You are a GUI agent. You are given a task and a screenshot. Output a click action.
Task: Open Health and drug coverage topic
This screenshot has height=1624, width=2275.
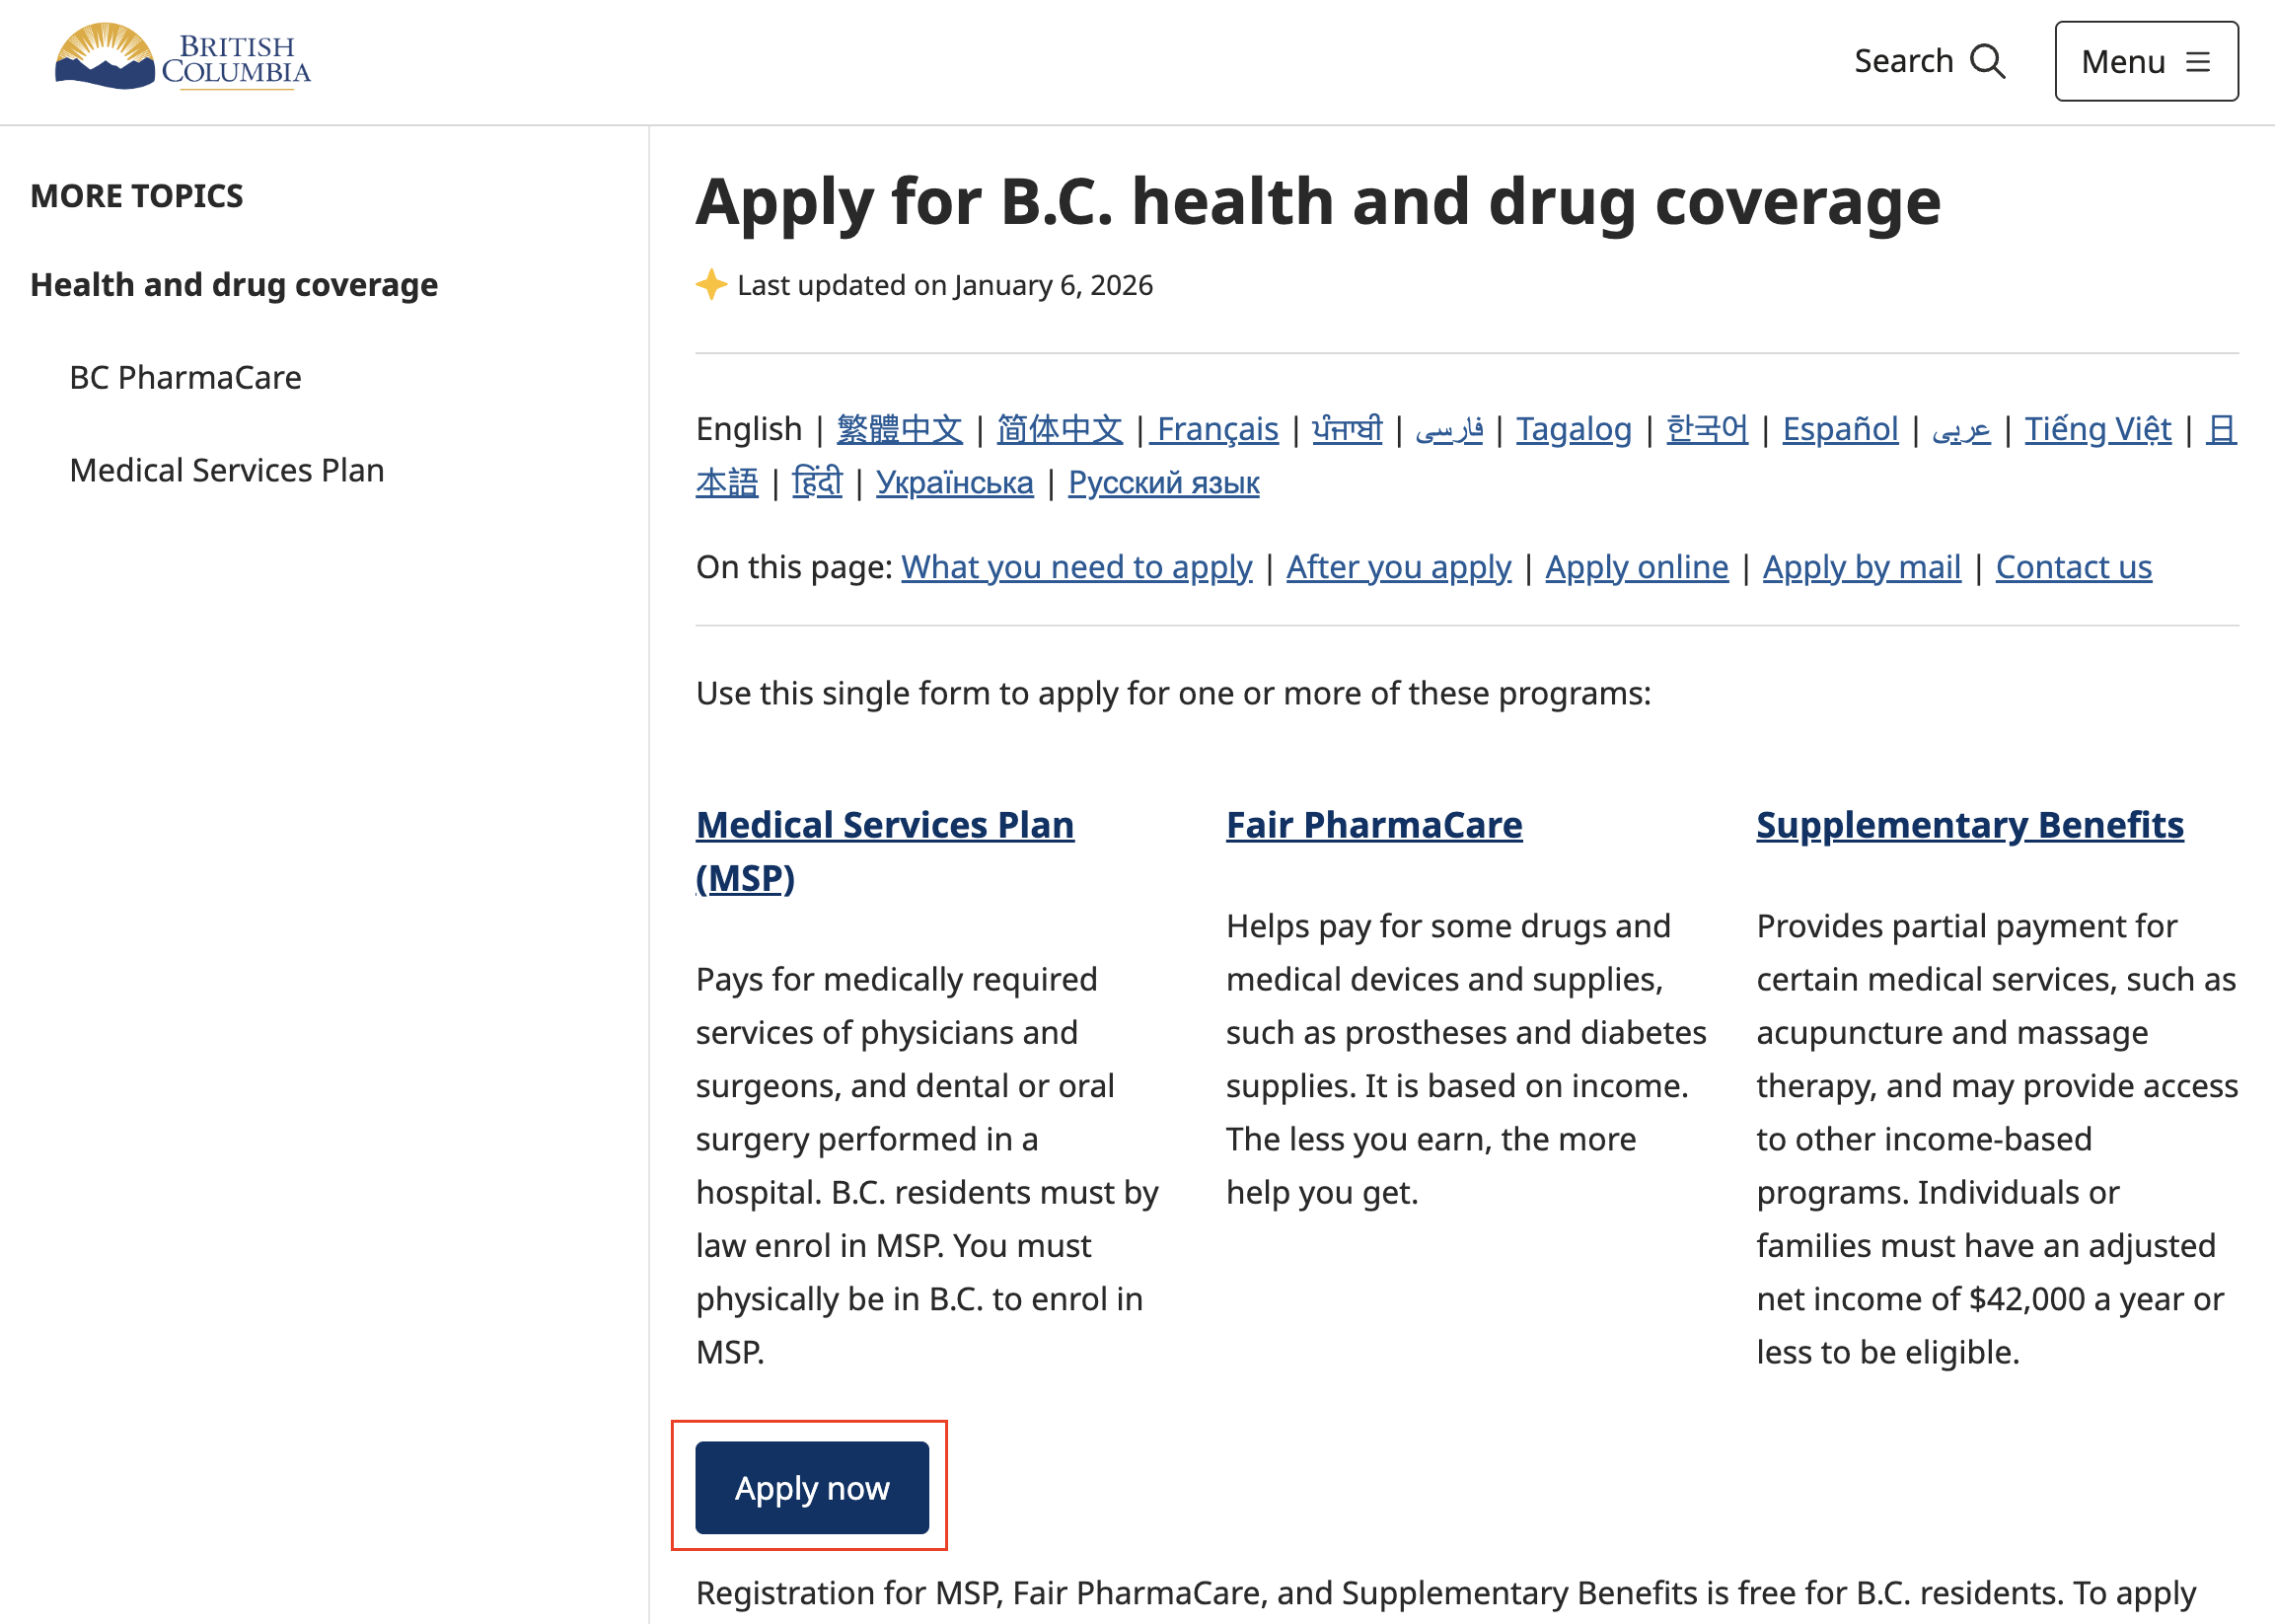click(x=234, y=285)
